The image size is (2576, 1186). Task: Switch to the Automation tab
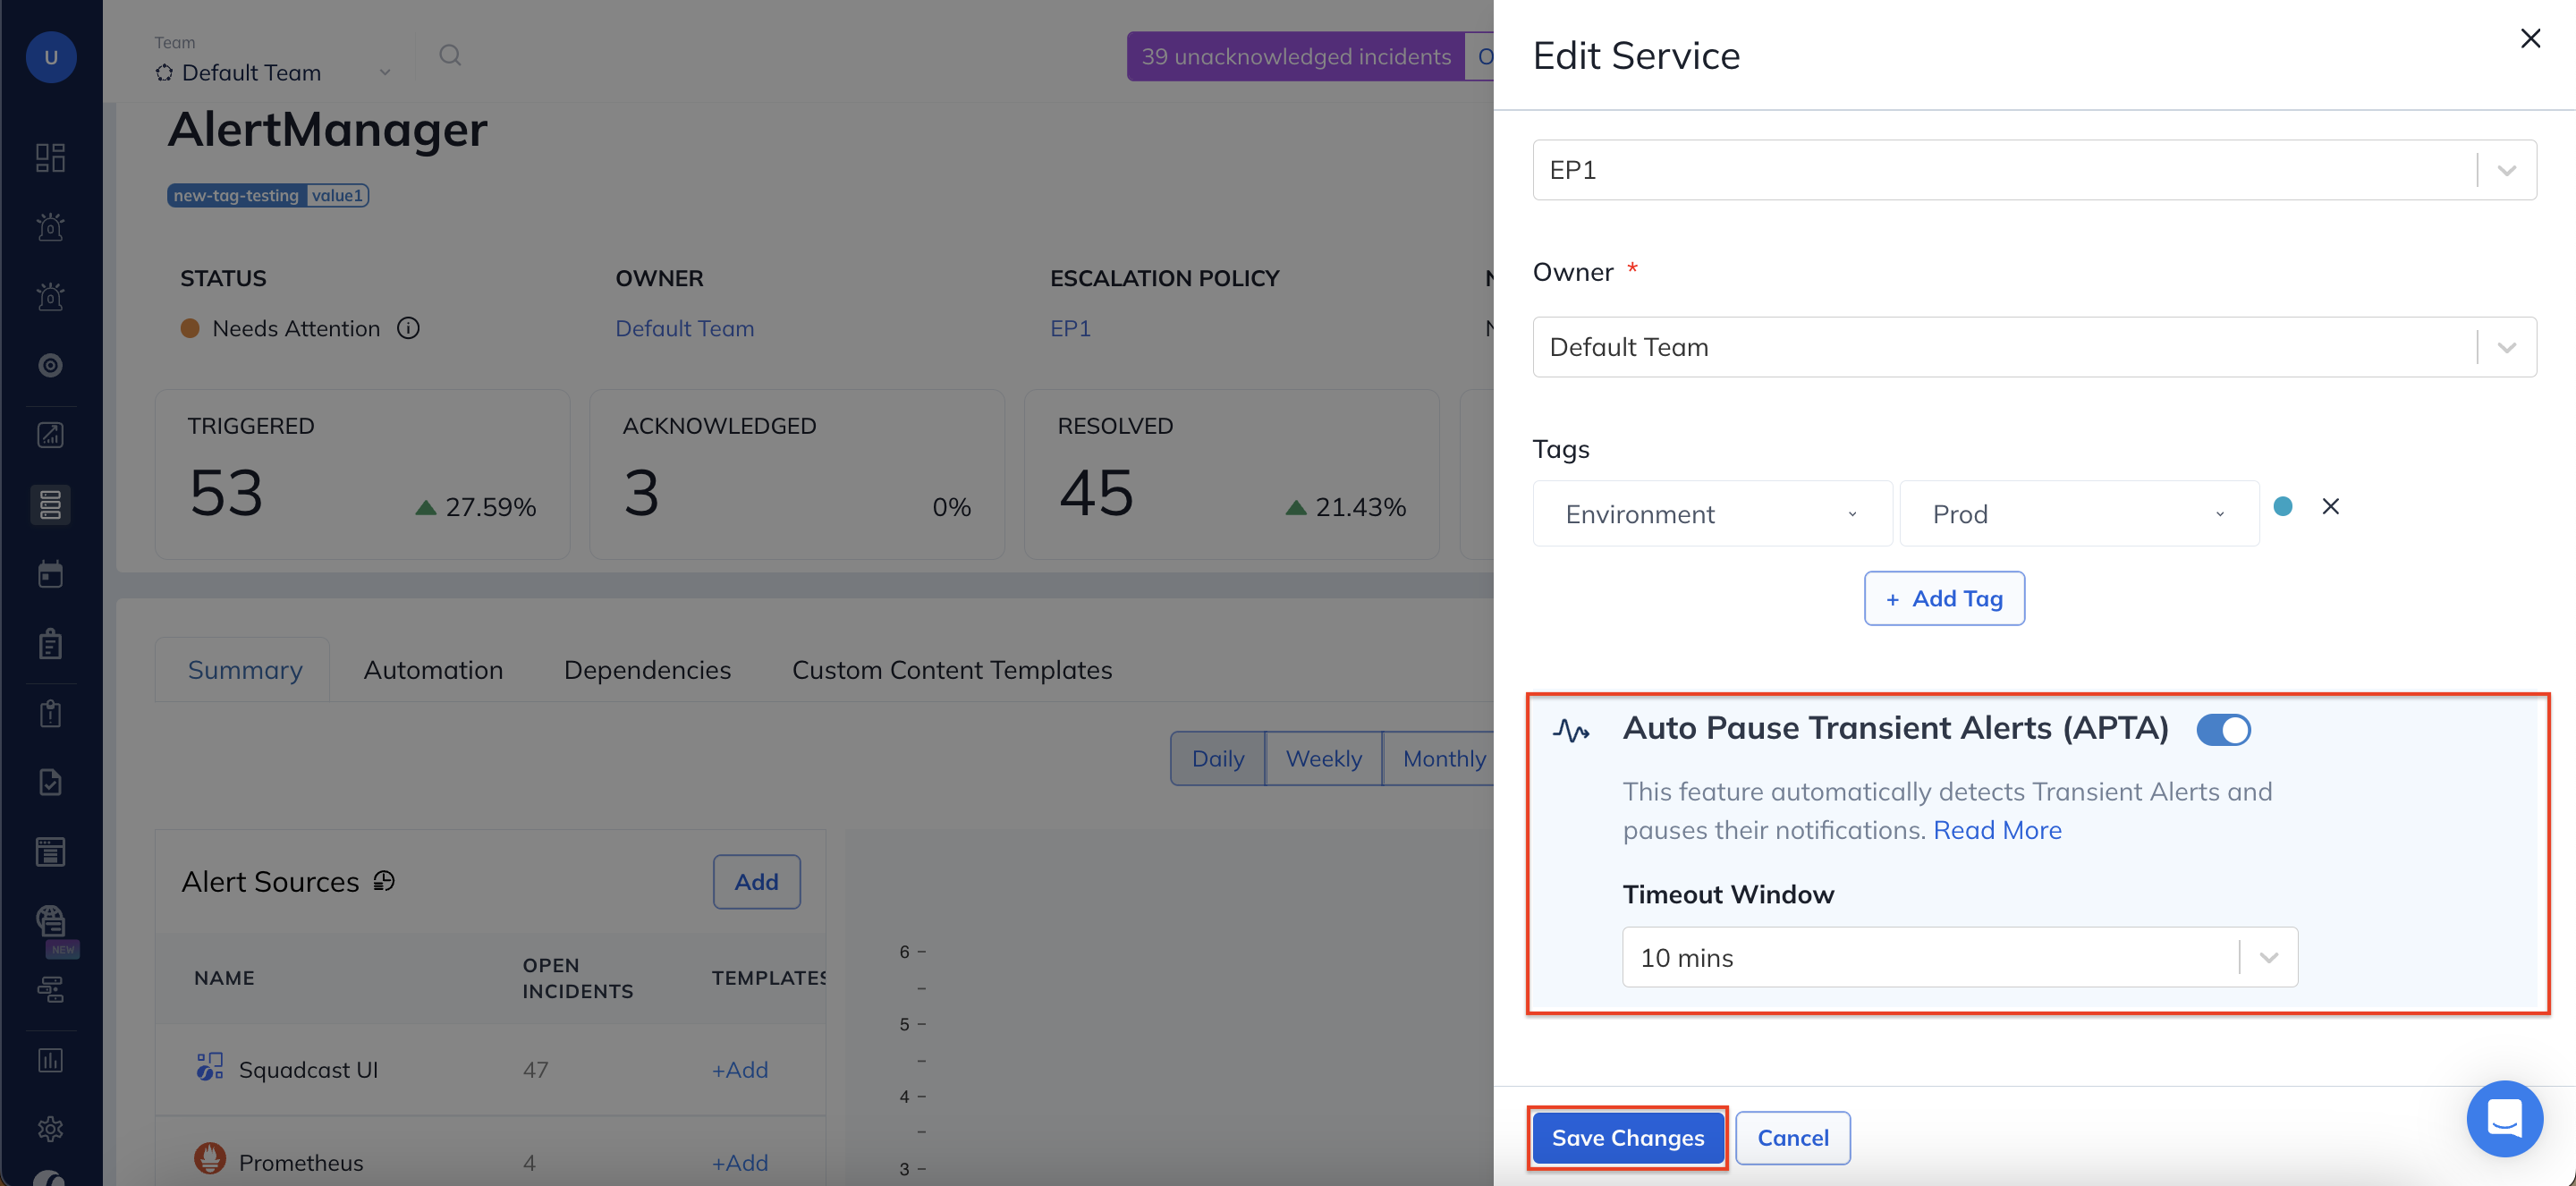(433, 670)
